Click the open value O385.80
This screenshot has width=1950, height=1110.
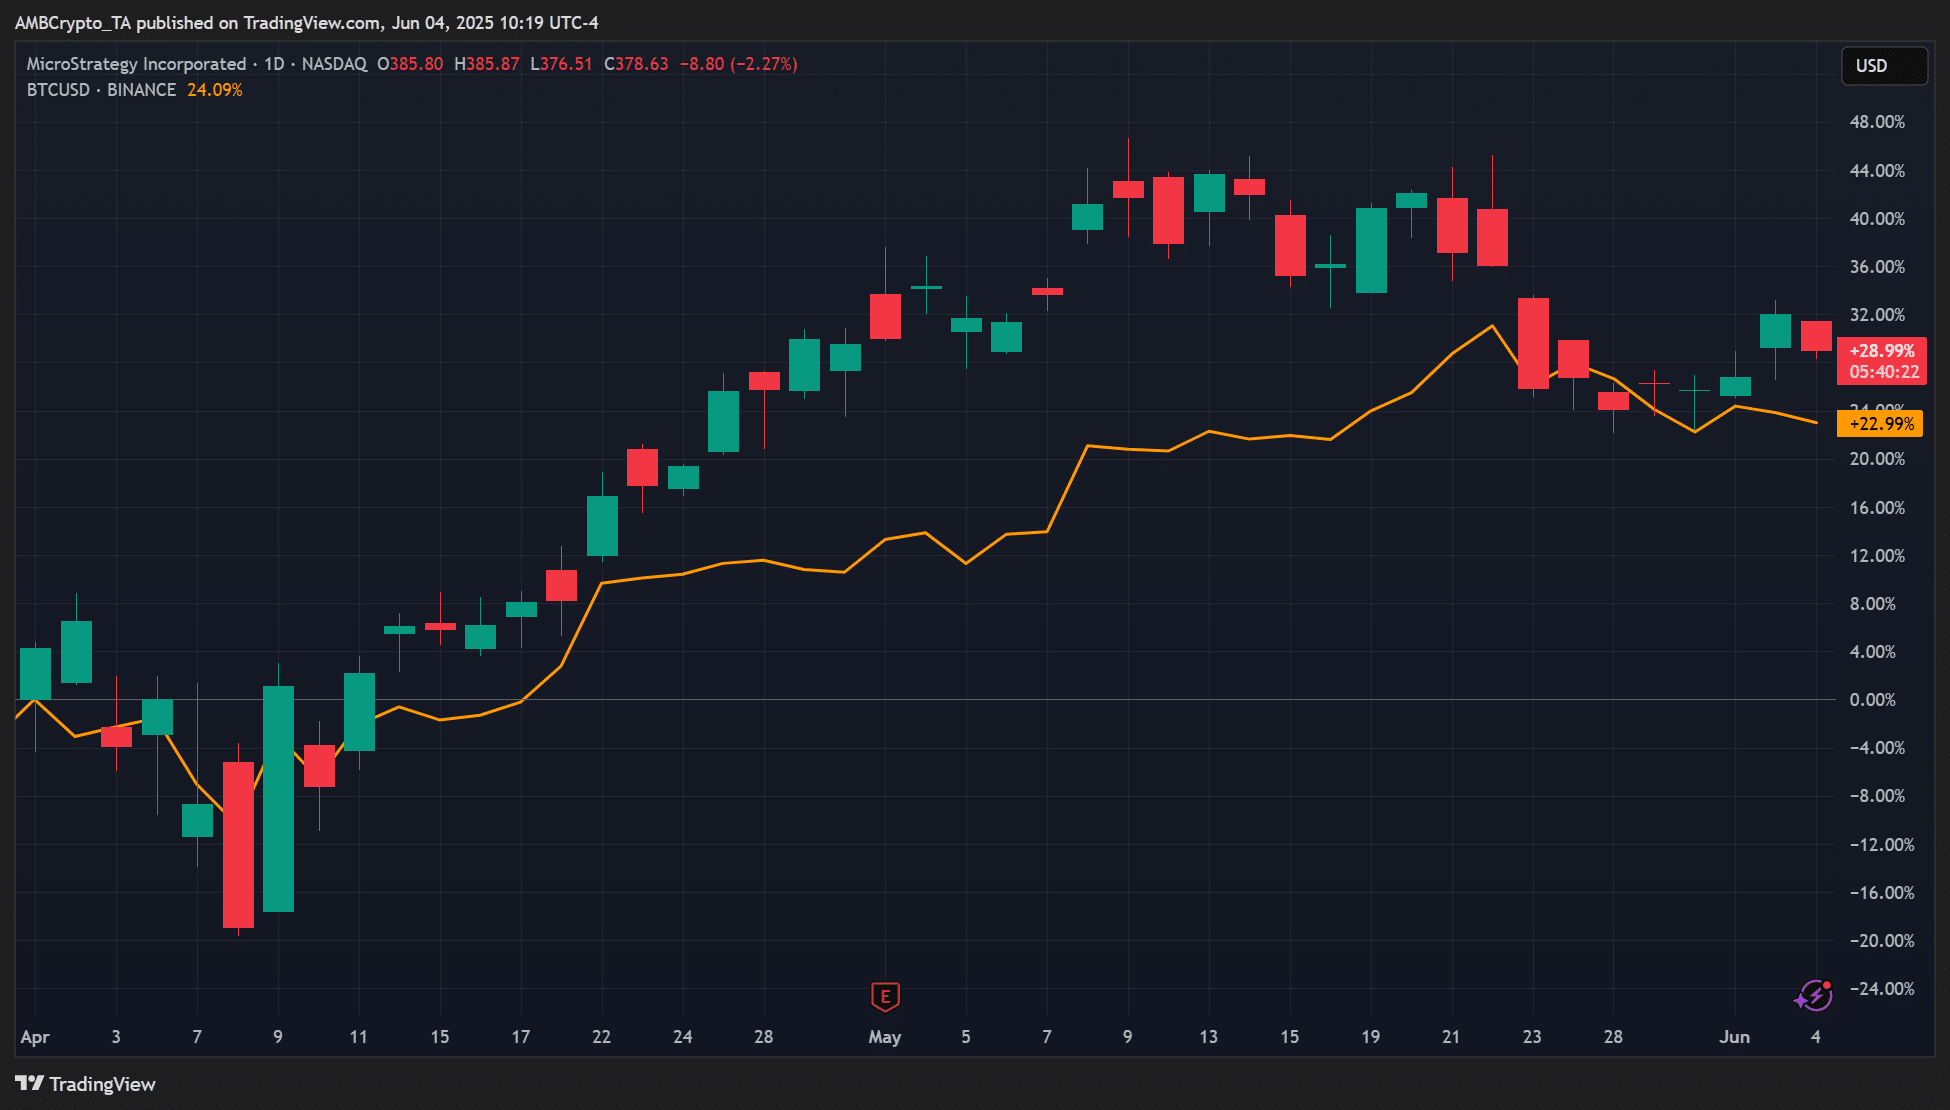pos(410,64)
